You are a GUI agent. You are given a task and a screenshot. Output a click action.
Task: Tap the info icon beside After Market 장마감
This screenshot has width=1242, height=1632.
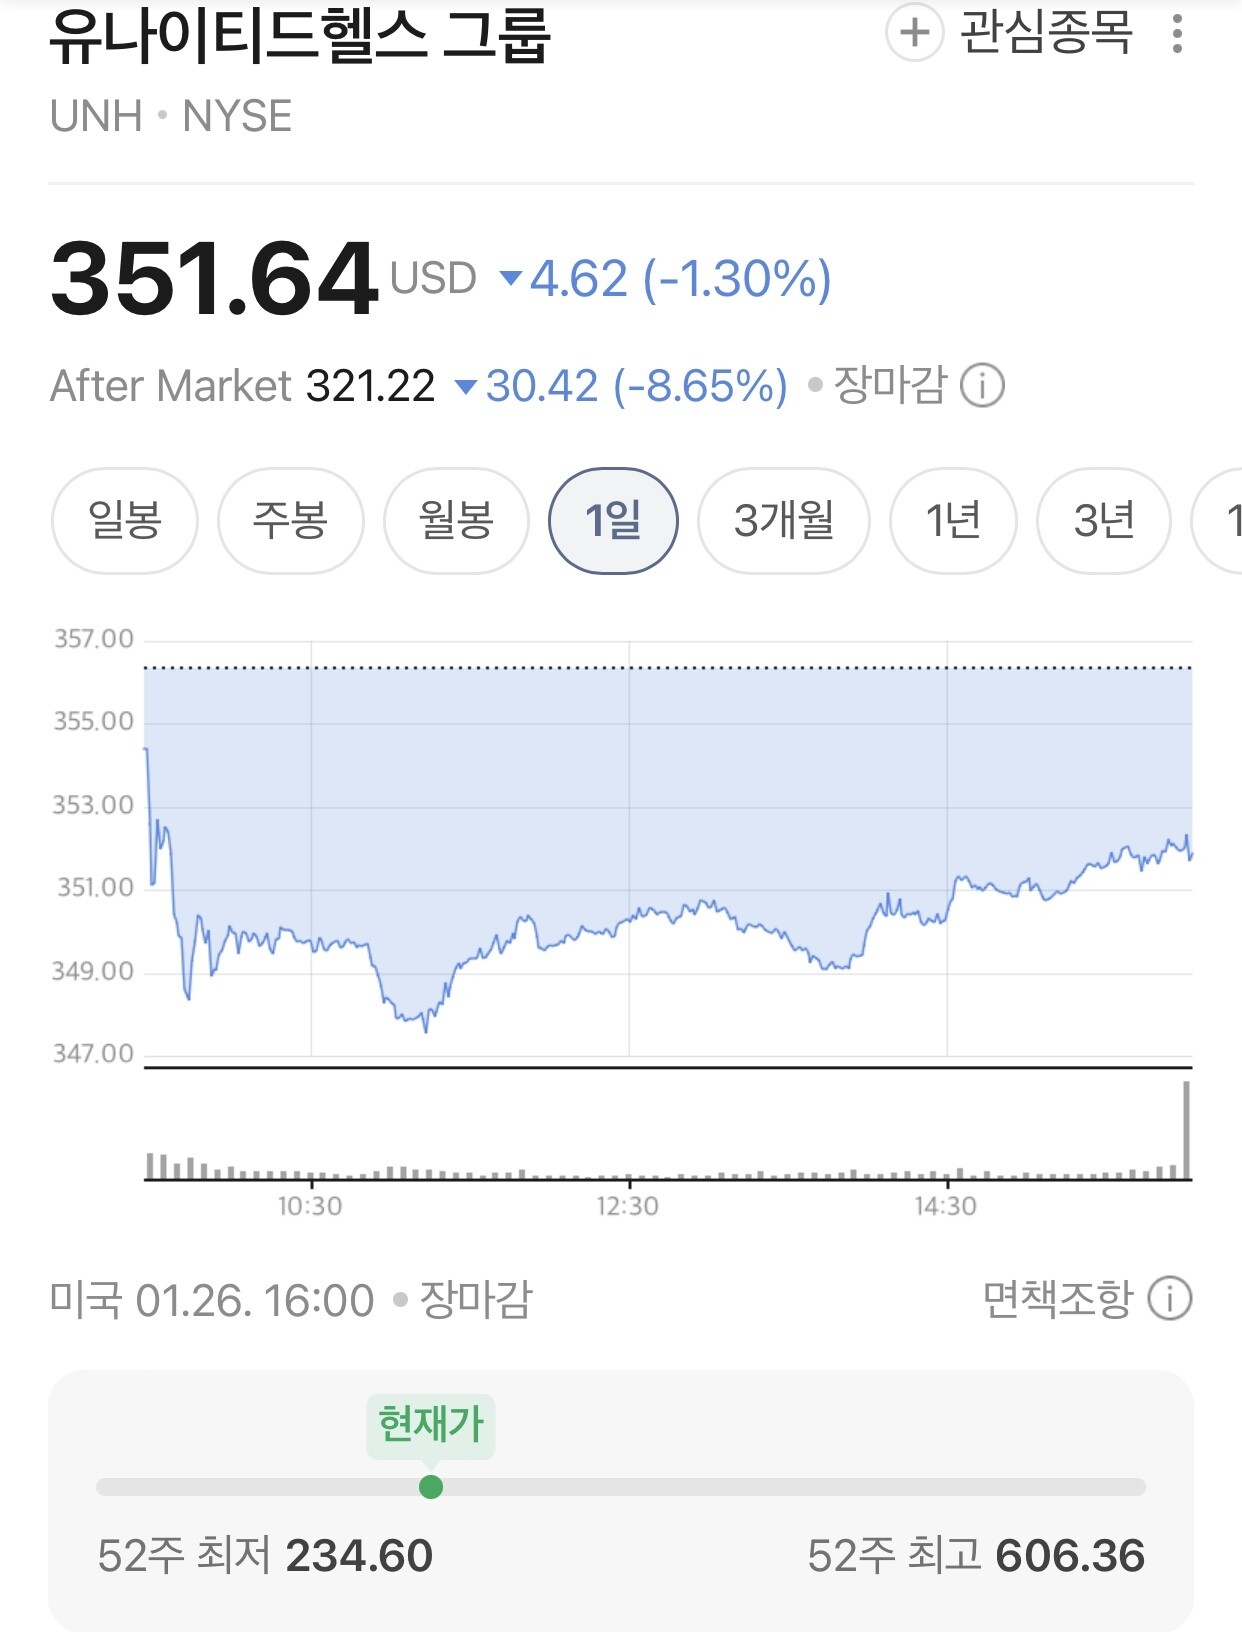click(982, 385)
